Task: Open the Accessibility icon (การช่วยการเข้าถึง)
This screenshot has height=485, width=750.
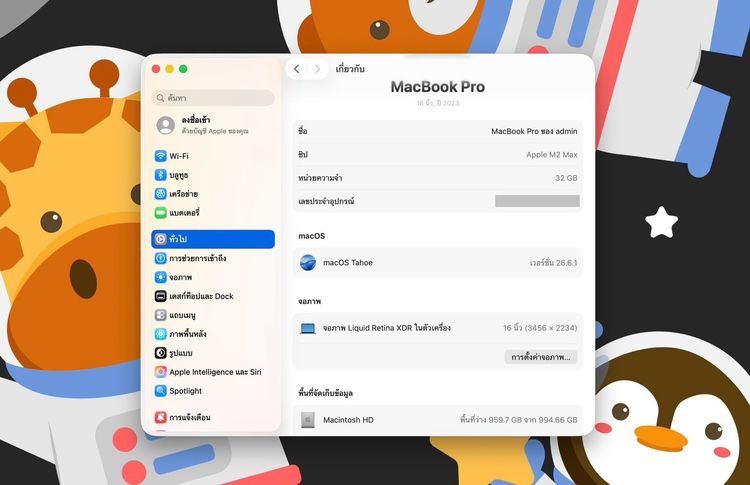Action: pyautogui.click(x=161, y=258)
